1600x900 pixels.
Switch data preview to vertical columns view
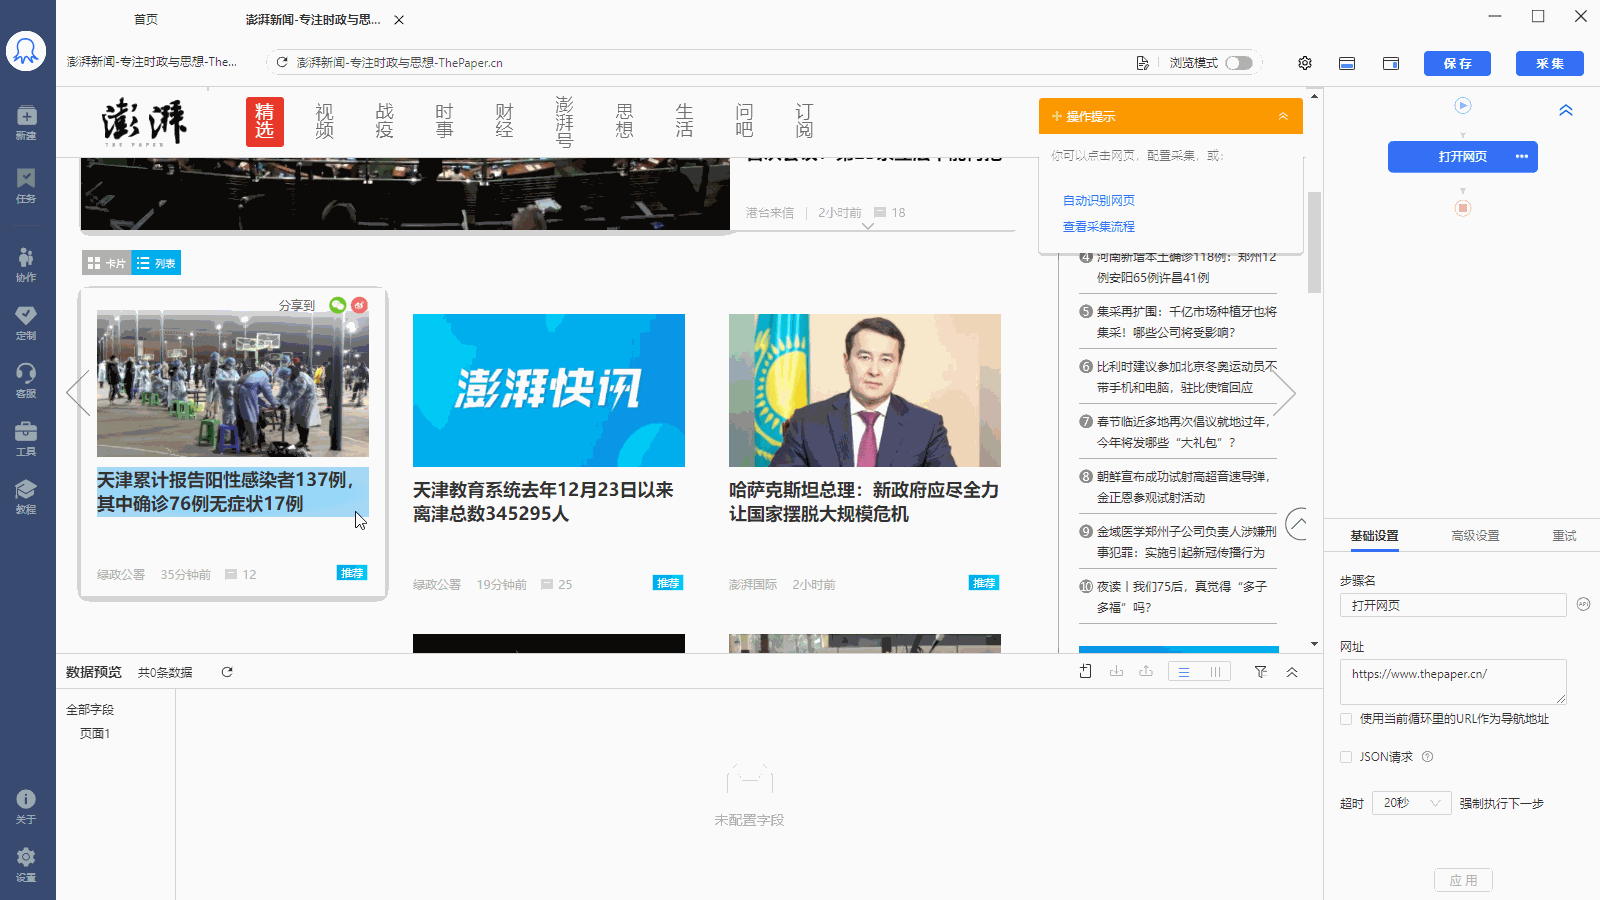tap(1215, 672)
